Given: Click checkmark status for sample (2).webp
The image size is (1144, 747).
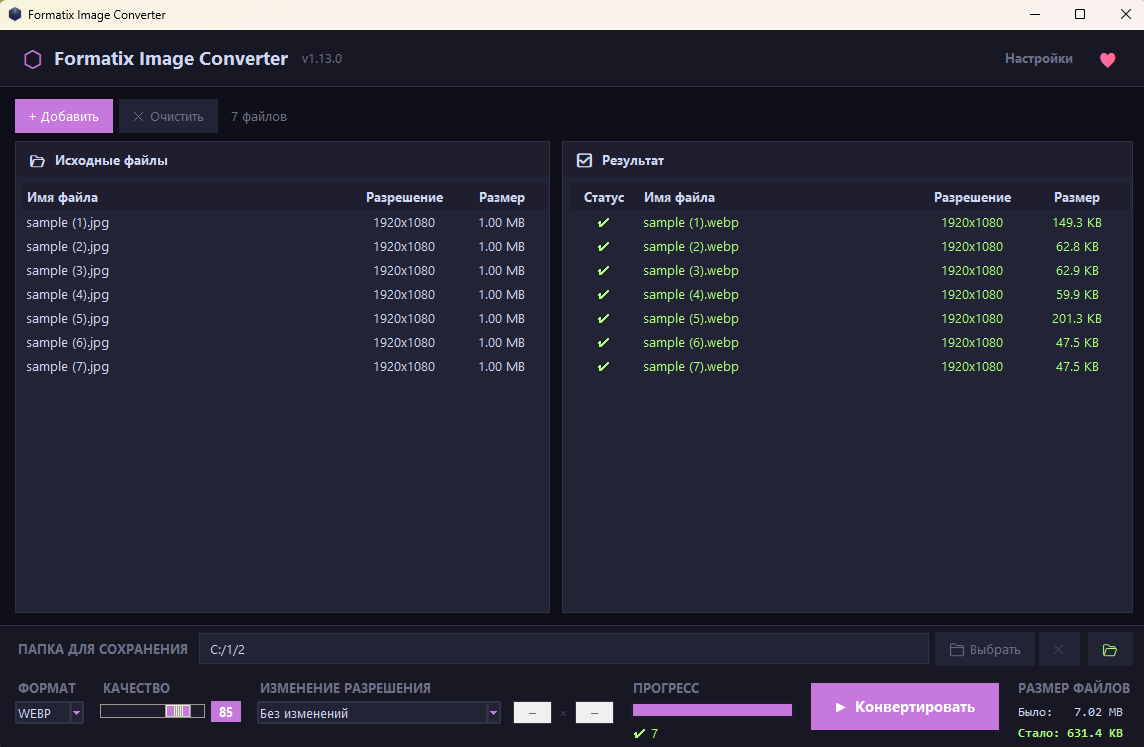Looking at the screenshot, I should tap(603, 247).
